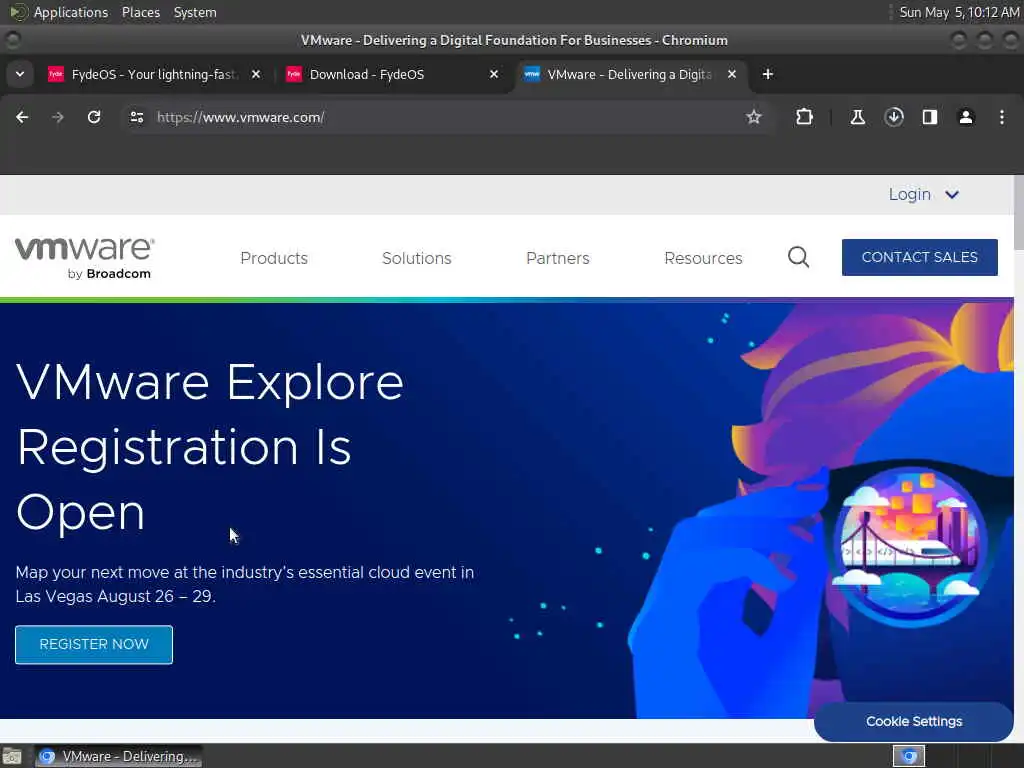
Task: Open the Resources menu
Action: coord(703,258)
